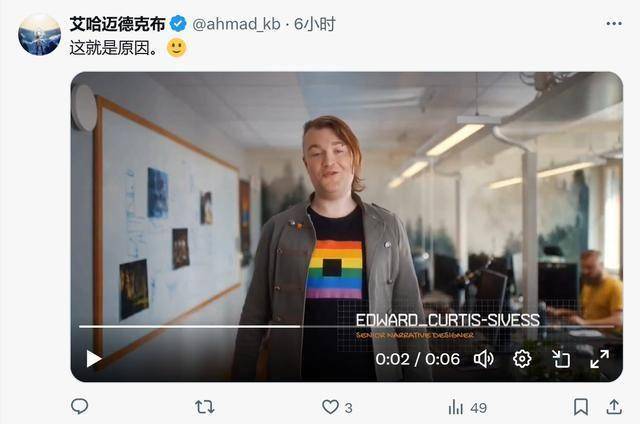Toggle the picture-in-picture mini player
This screenshot has width=640, height=424.
click(x=561, y=359)
